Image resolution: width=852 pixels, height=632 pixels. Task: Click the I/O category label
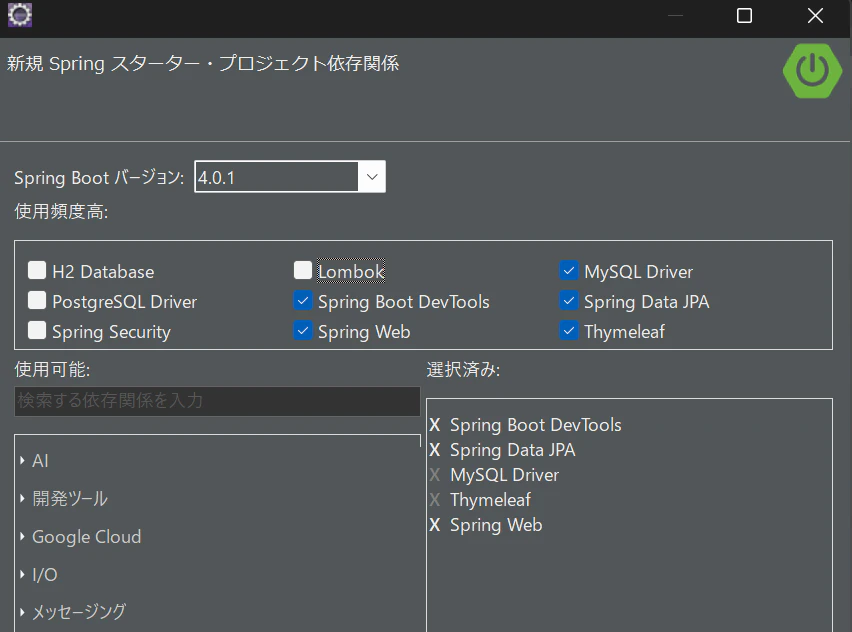(x=45, y=574)
